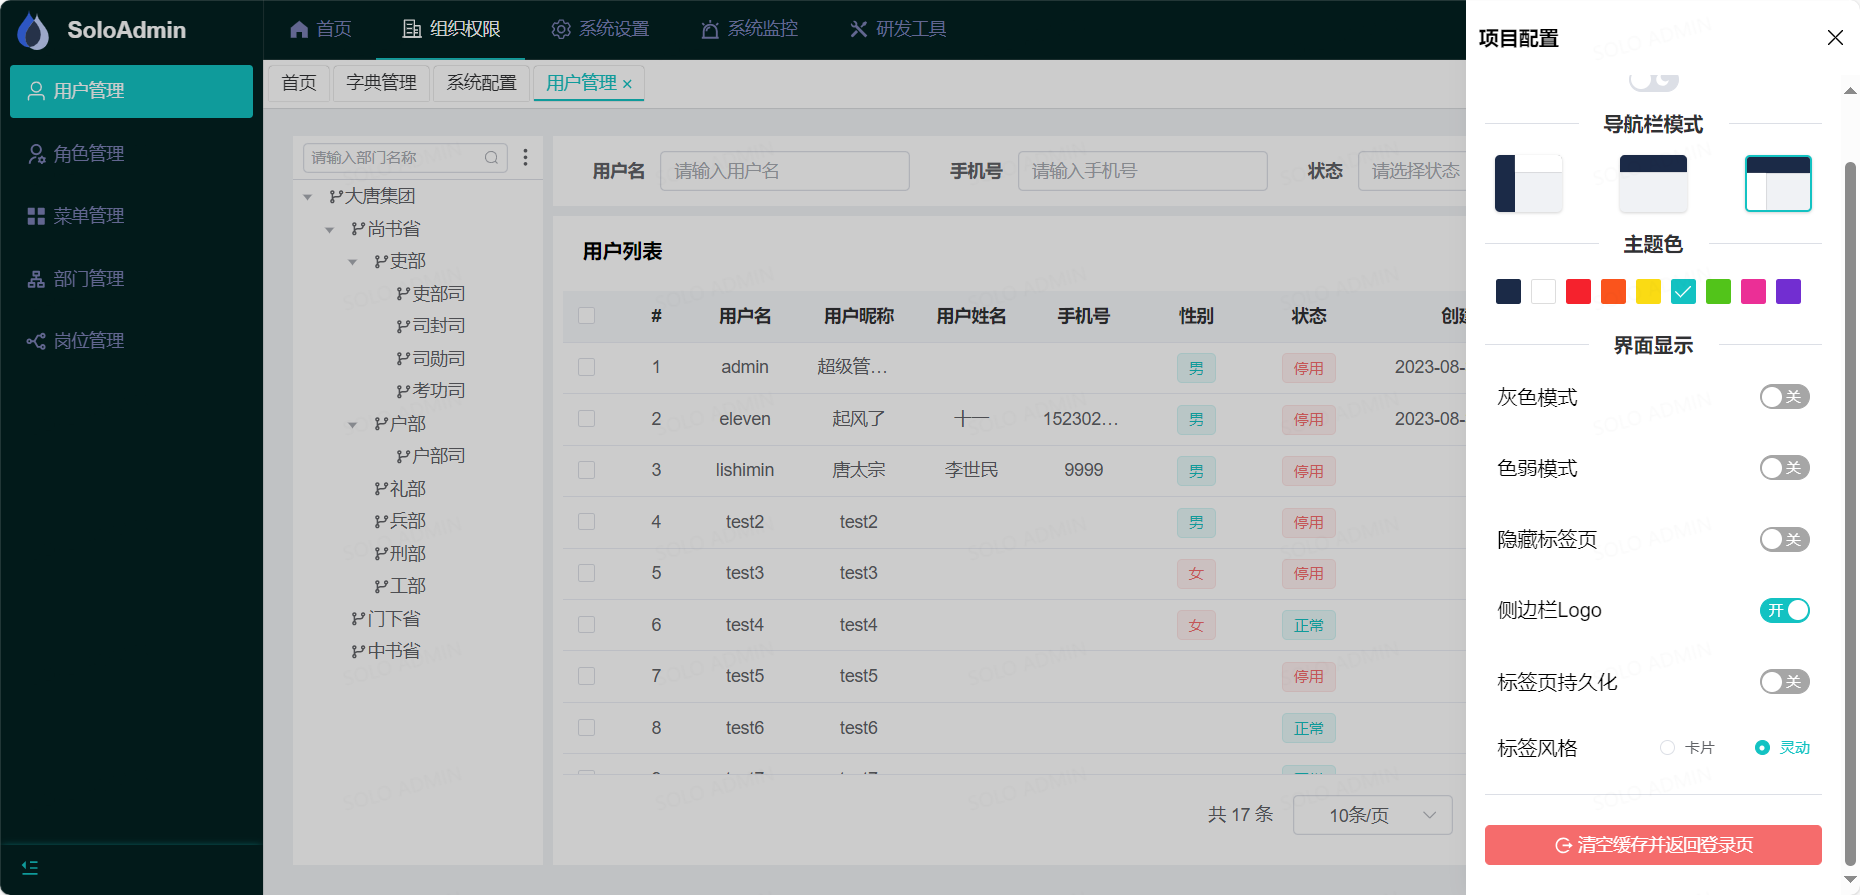1860x895 pixels.
Task: Switch to the 系统设置 top menu
Action: point(601,29)
